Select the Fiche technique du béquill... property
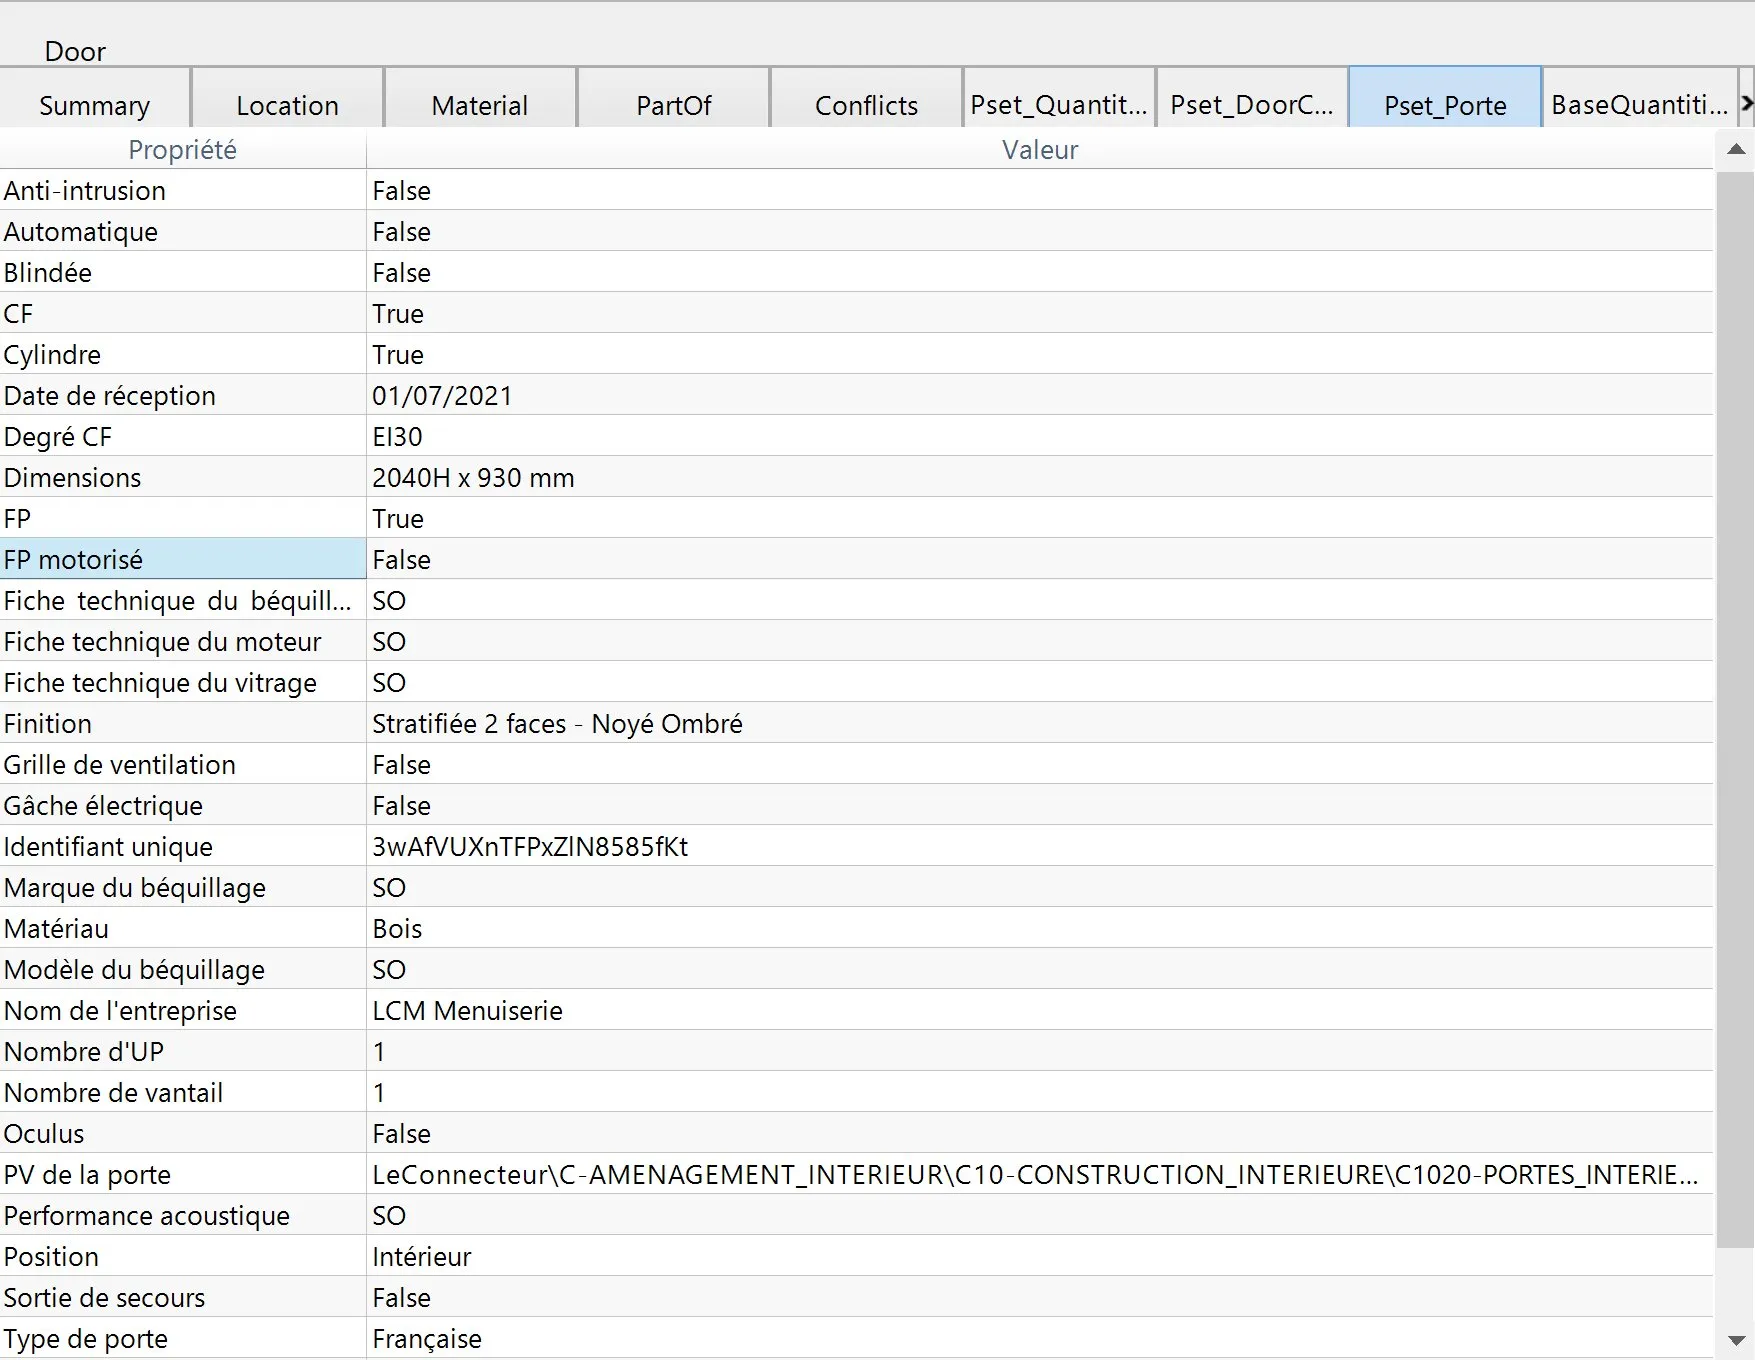 point(183,600)
